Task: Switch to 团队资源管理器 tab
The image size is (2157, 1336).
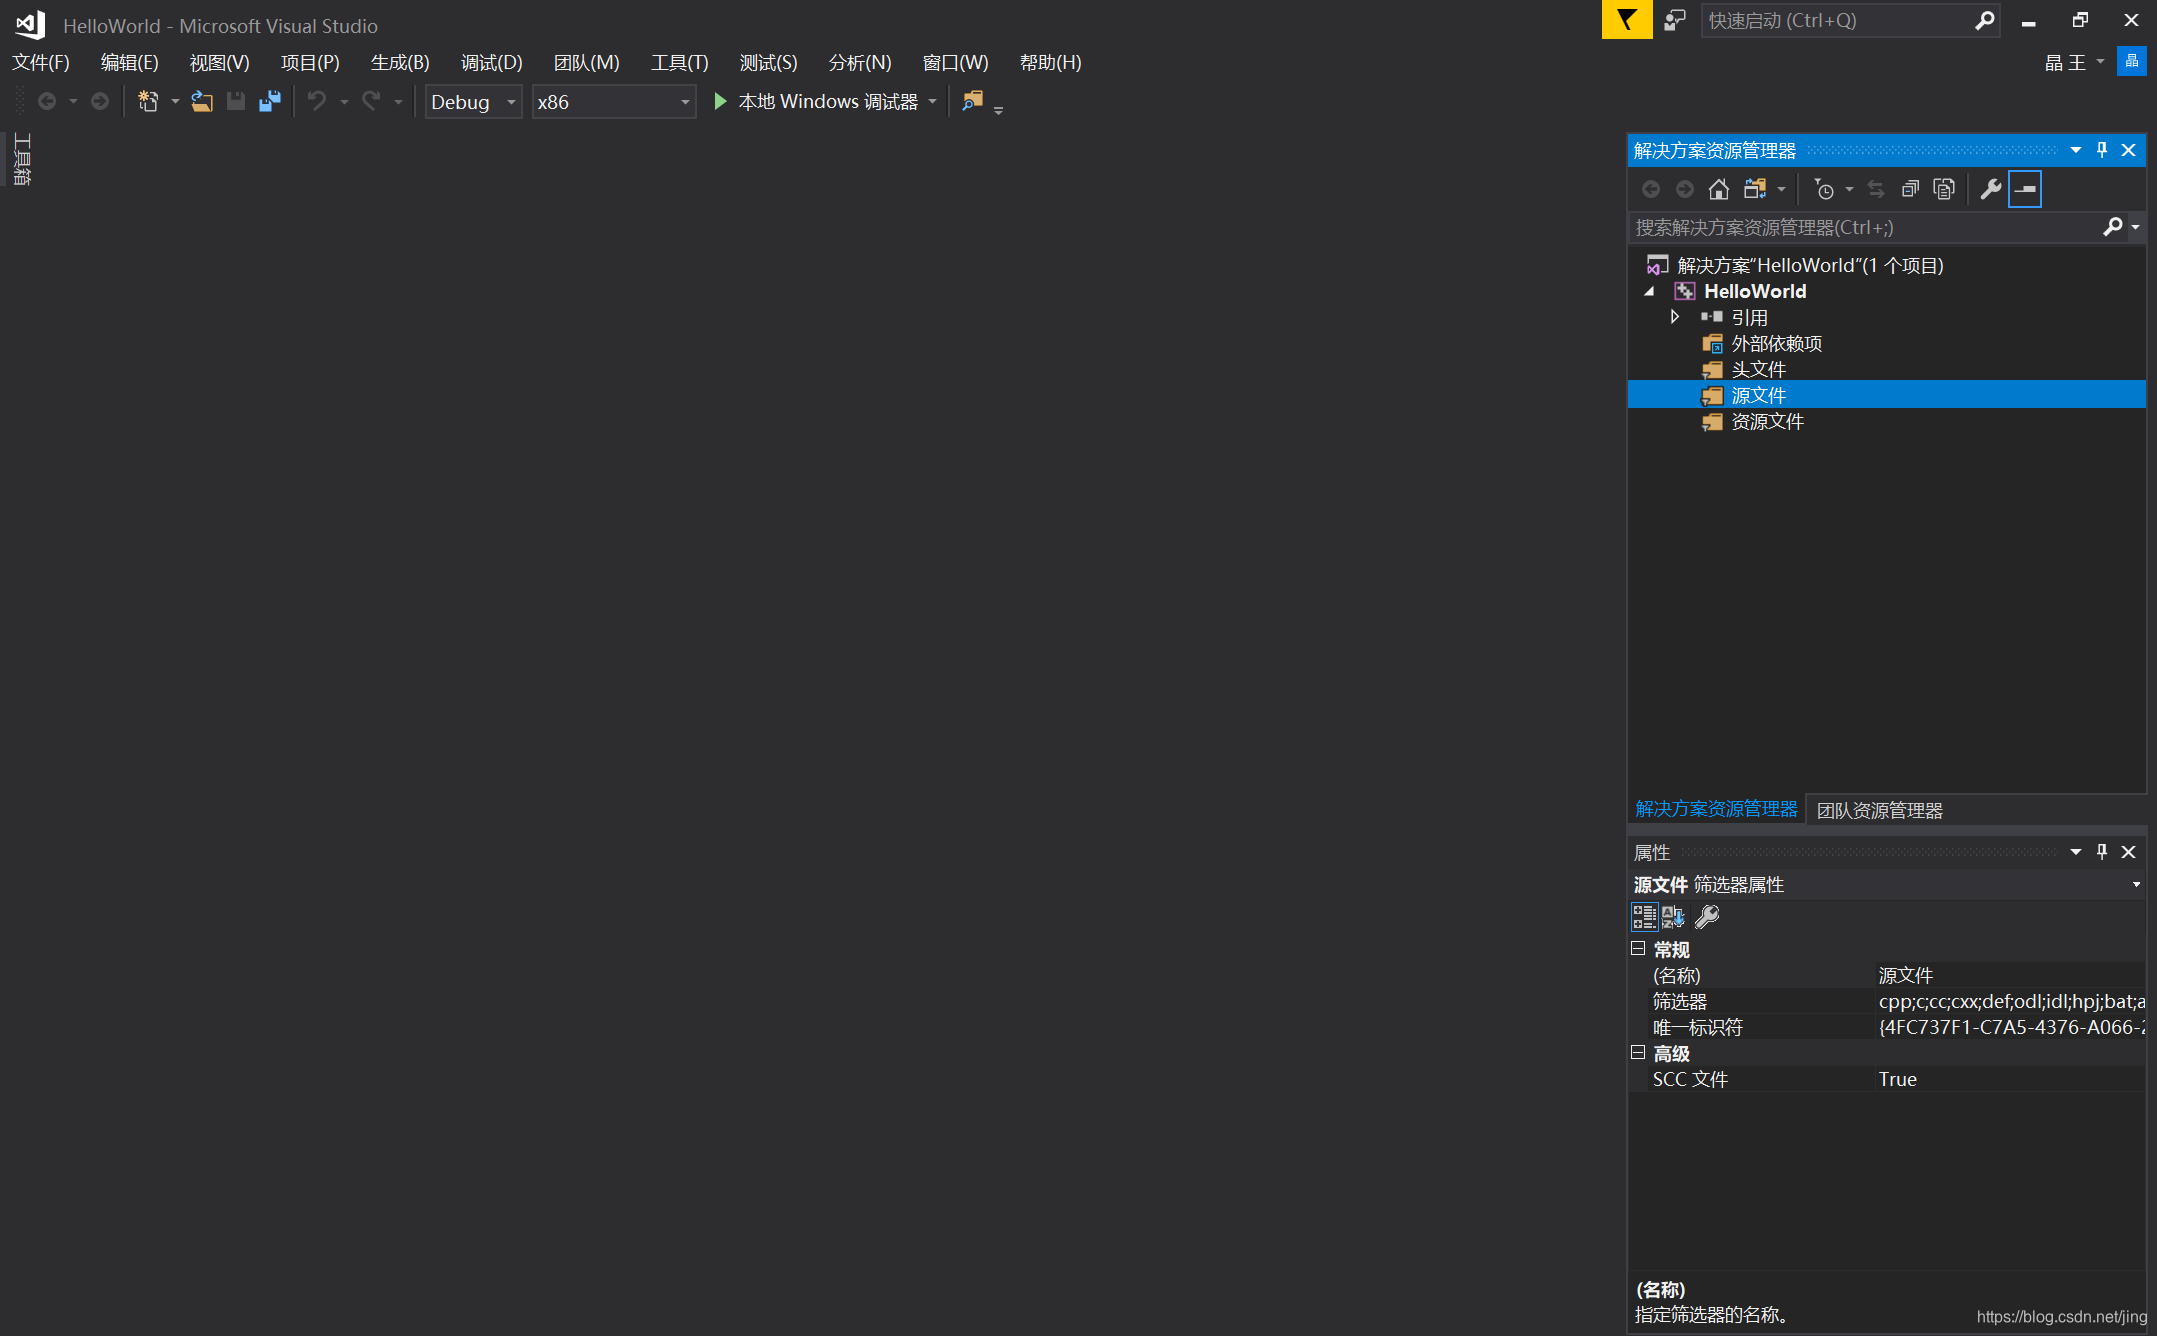Action: (1879, 810)
